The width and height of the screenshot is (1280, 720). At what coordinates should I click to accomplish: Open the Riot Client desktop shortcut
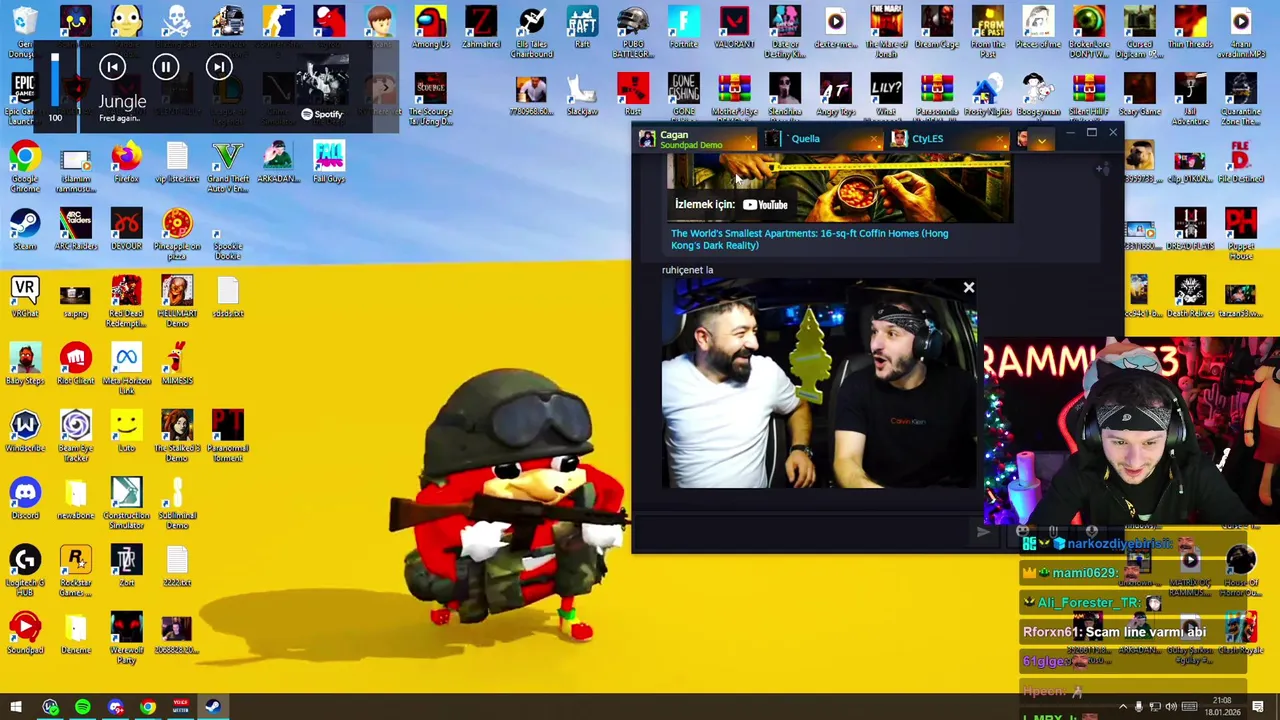click(x=76, y=363)
